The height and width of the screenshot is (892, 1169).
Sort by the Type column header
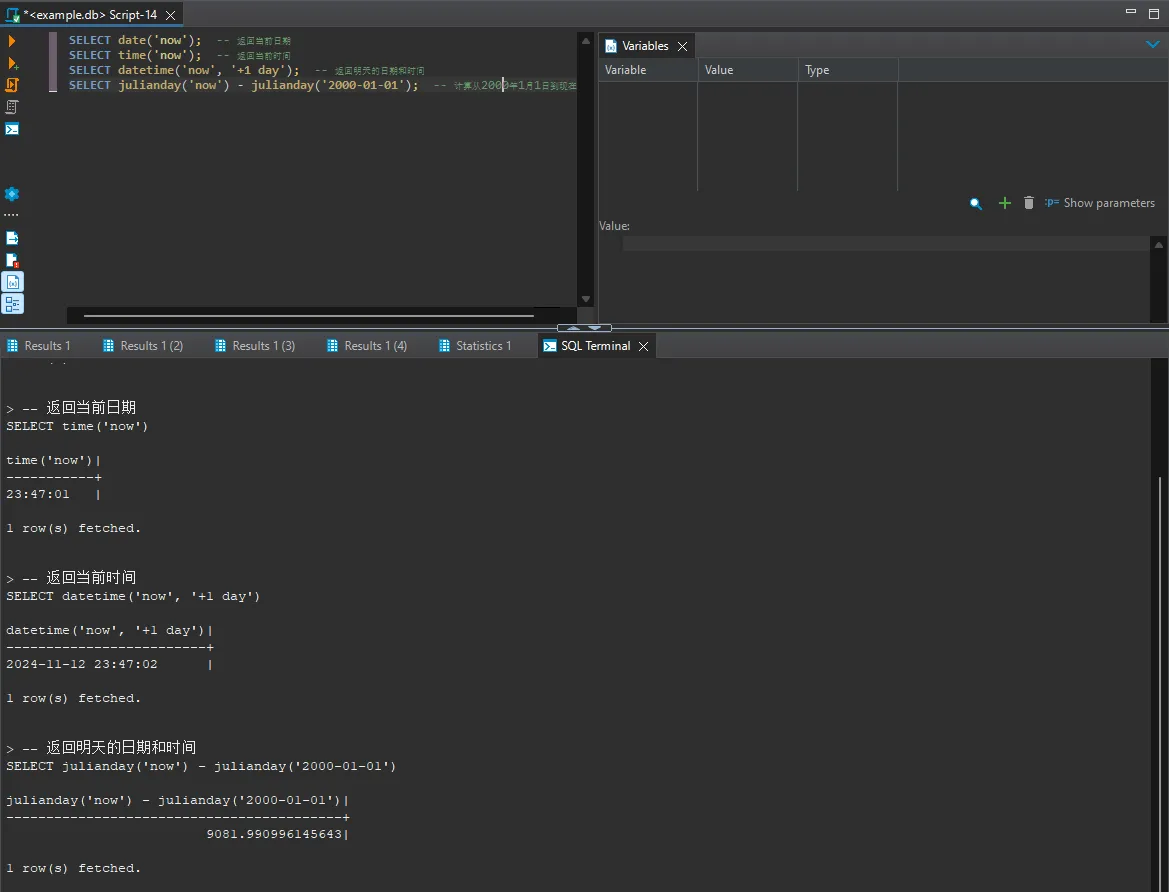coord(848,70)
